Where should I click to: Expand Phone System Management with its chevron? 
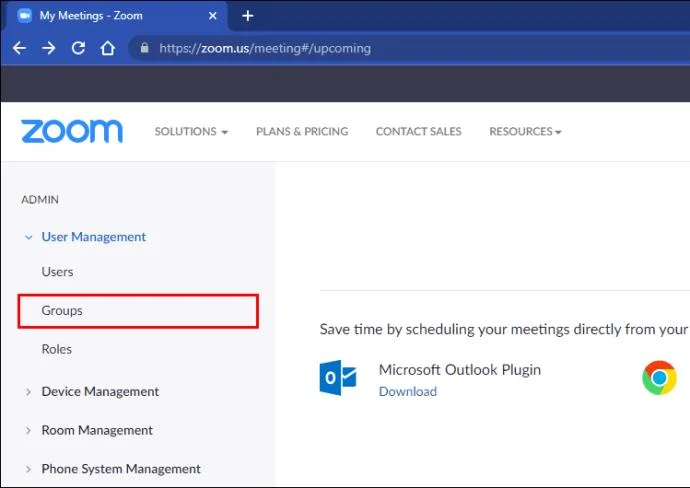point(28,469)
